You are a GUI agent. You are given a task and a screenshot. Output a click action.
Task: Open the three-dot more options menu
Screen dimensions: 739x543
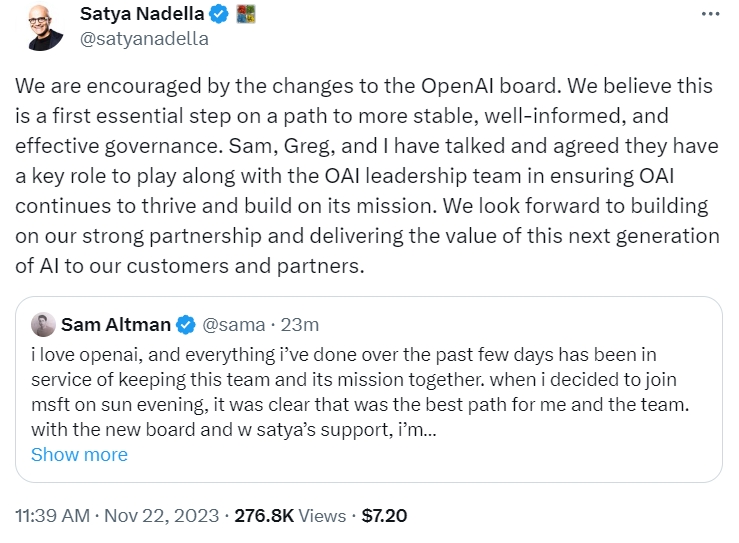pyautogui.click(x=710, y=15)
